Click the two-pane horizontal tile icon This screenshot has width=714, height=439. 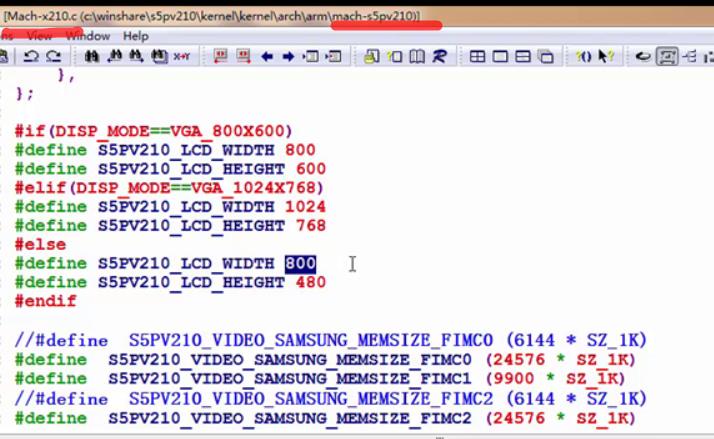tap(523, 56)
